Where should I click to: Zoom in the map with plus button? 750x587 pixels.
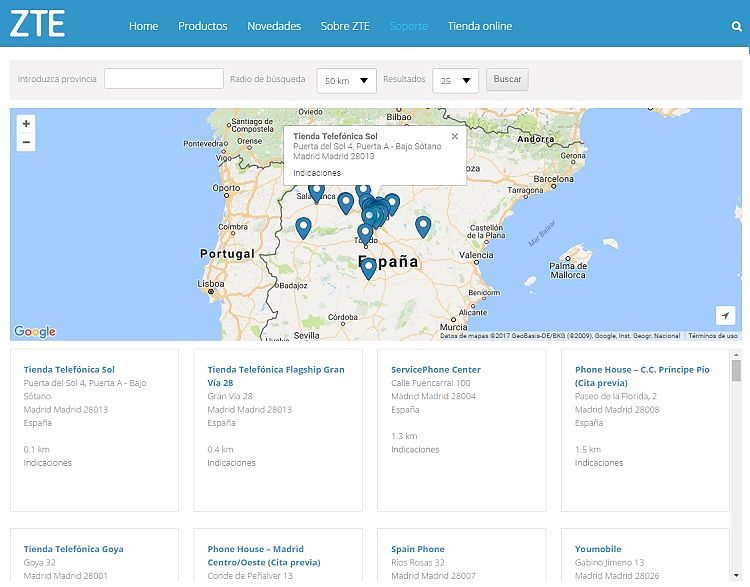26,123
